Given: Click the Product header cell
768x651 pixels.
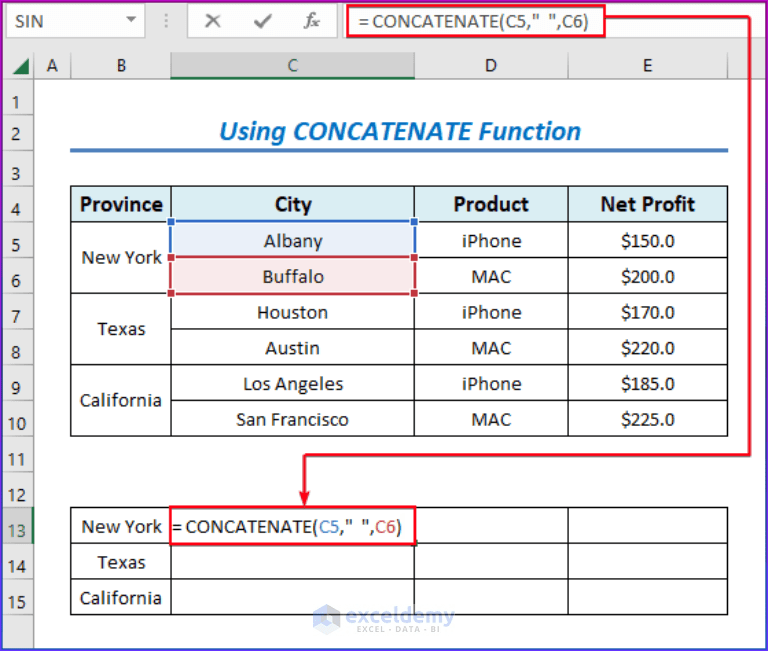Looking at the screenshot, I should (491, 205).
